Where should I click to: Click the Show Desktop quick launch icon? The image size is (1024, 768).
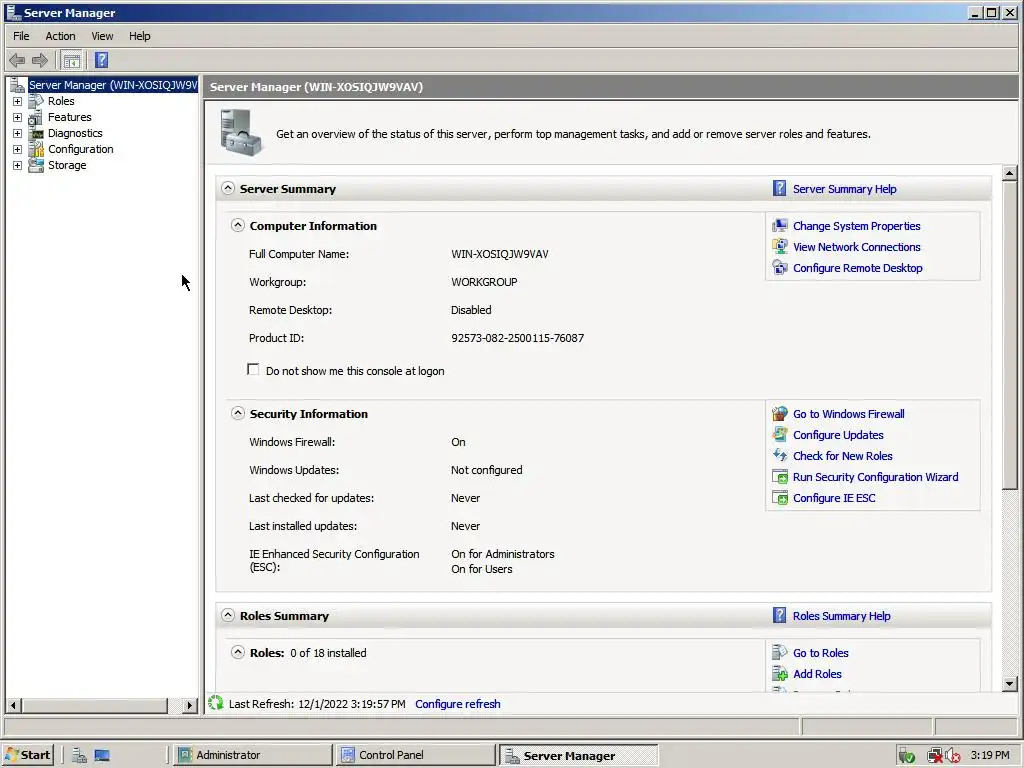pos(102,755)
